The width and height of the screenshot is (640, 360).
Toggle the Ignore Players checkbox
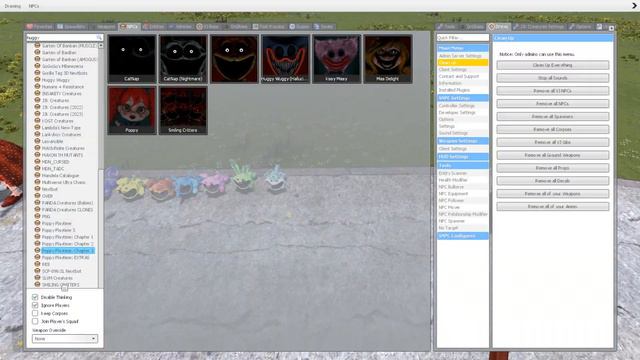point(35,305)
